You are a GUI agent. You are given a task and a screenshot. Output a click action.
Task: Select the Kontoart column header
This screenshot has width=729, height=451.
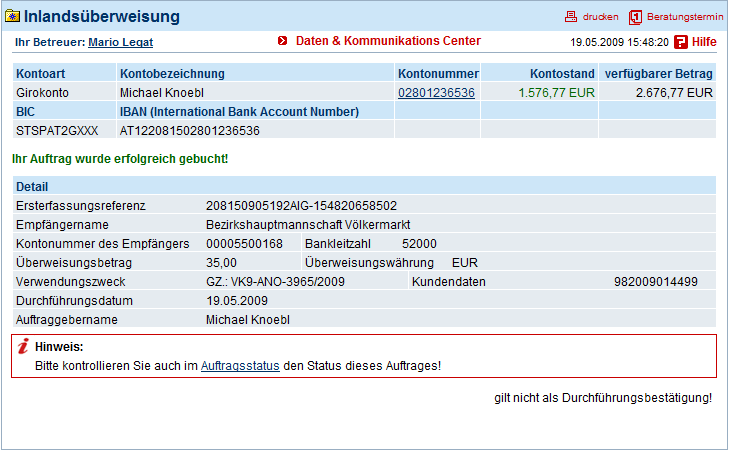[40, 73]
